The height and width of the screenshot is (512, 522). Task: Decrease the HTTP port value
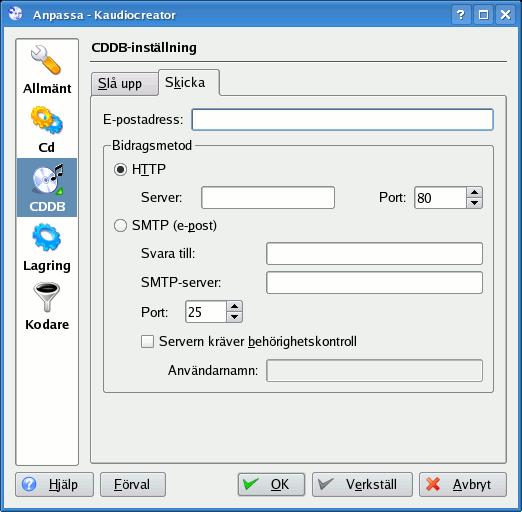(x=474, y=203)
